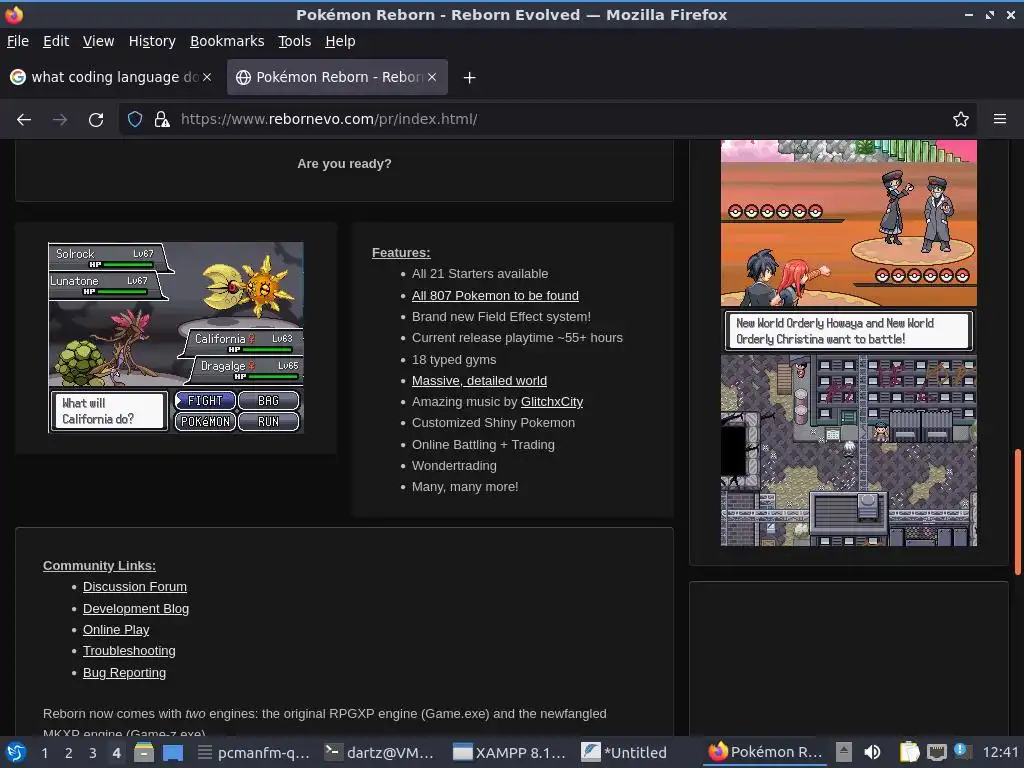Open the removable media tray icon

(x=844, y=753)
